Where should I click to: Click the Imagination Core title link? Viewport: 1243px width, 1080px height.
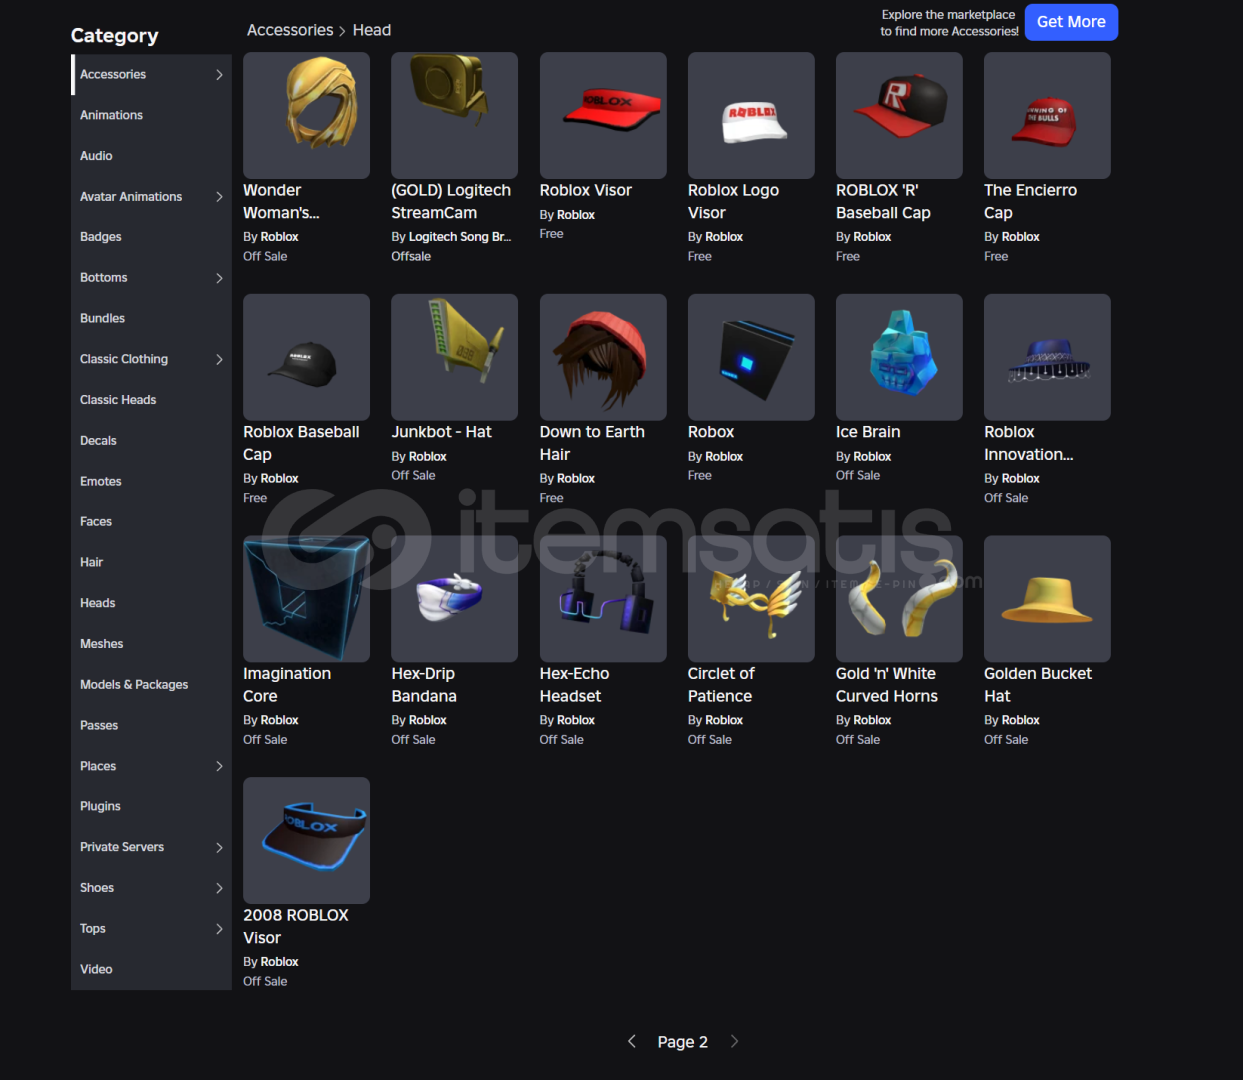[287, 685]
